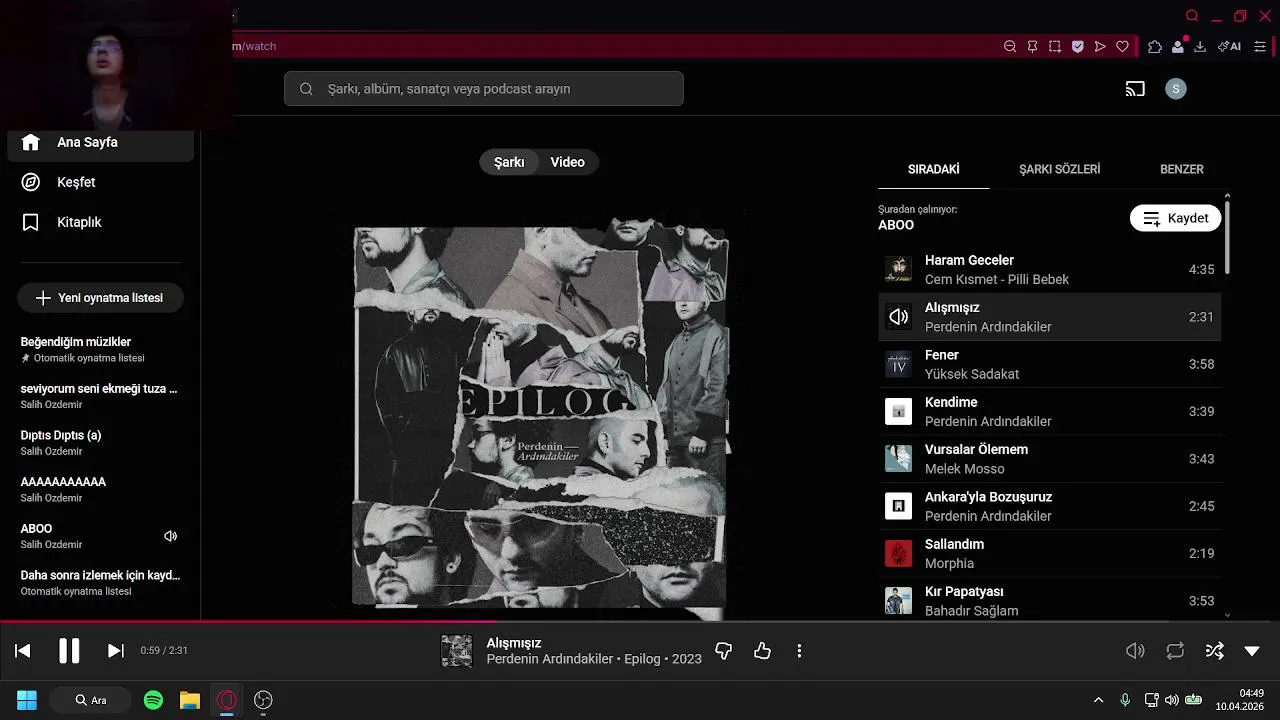Select the BENZER tab

pos(1181,169)
